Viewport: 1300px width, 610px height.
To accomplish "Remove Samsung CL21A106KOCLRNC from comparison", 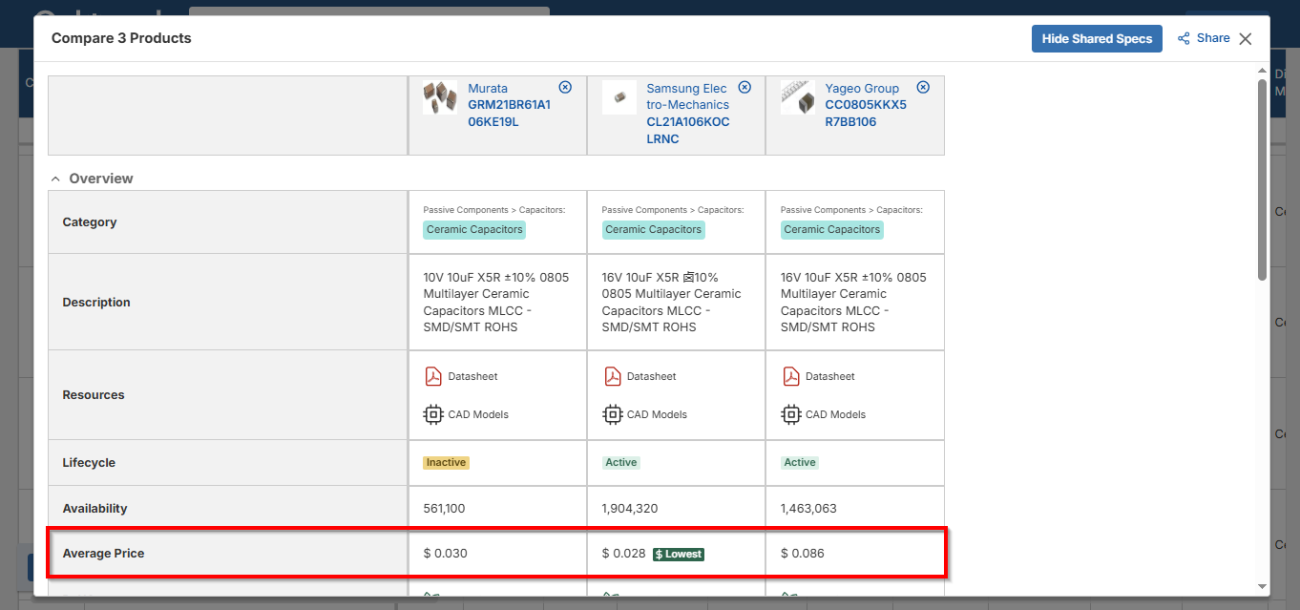I will pyautogui.click(x=744, y=87).
